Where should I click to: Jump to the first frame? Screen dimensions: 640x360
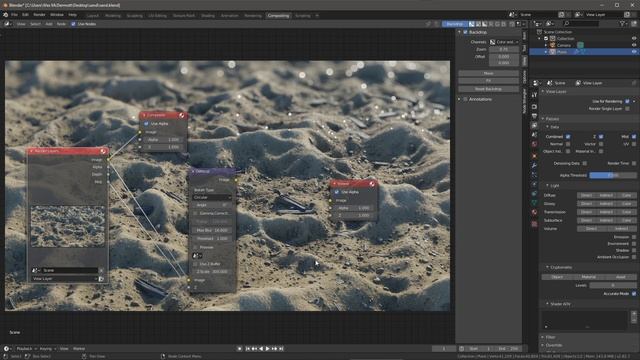coord(248,349)
